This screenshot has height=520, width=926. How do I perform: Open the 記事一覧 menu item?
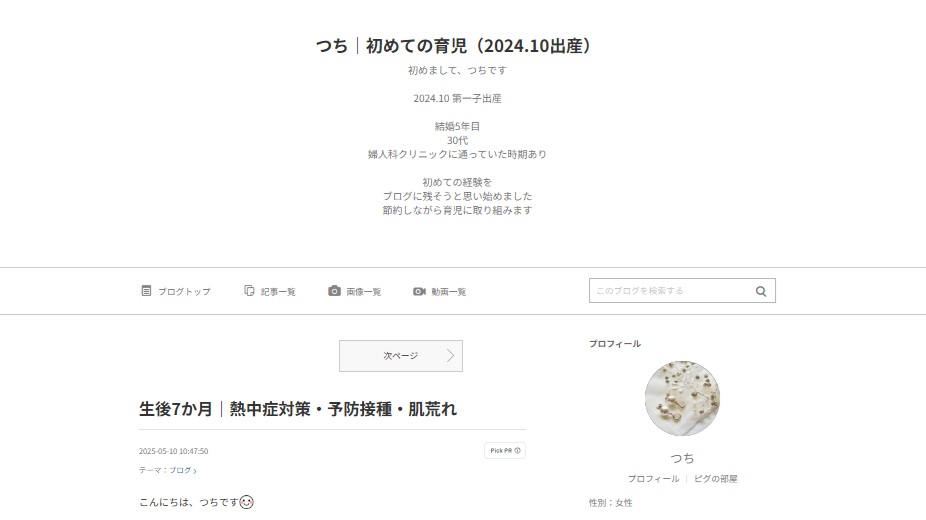270,291
